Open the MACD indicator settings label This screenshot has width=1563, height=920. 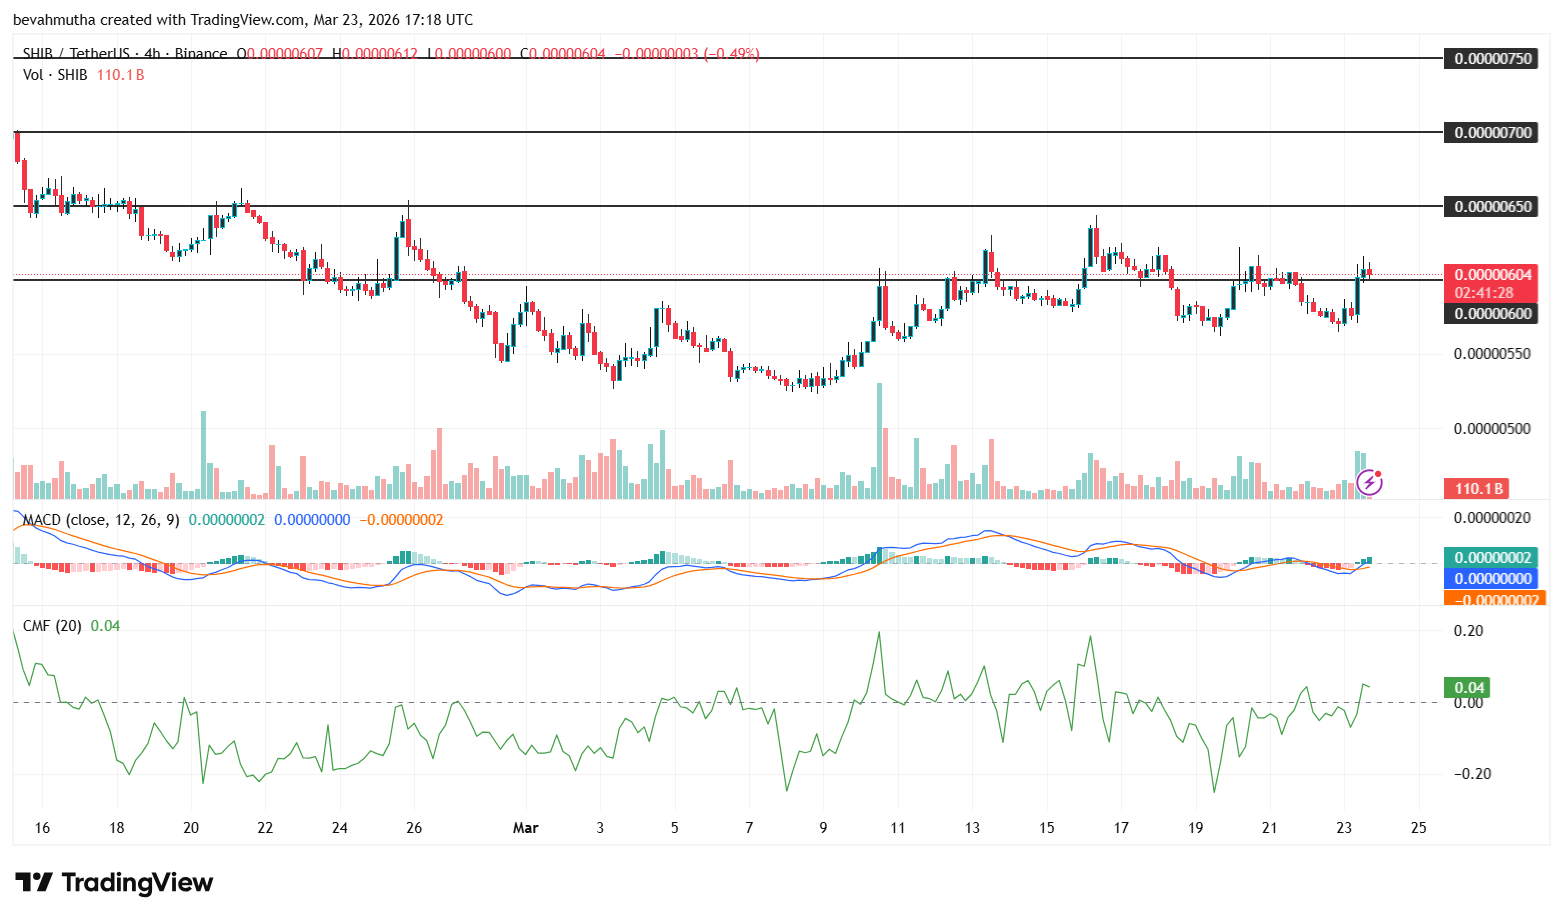(100, 520)
